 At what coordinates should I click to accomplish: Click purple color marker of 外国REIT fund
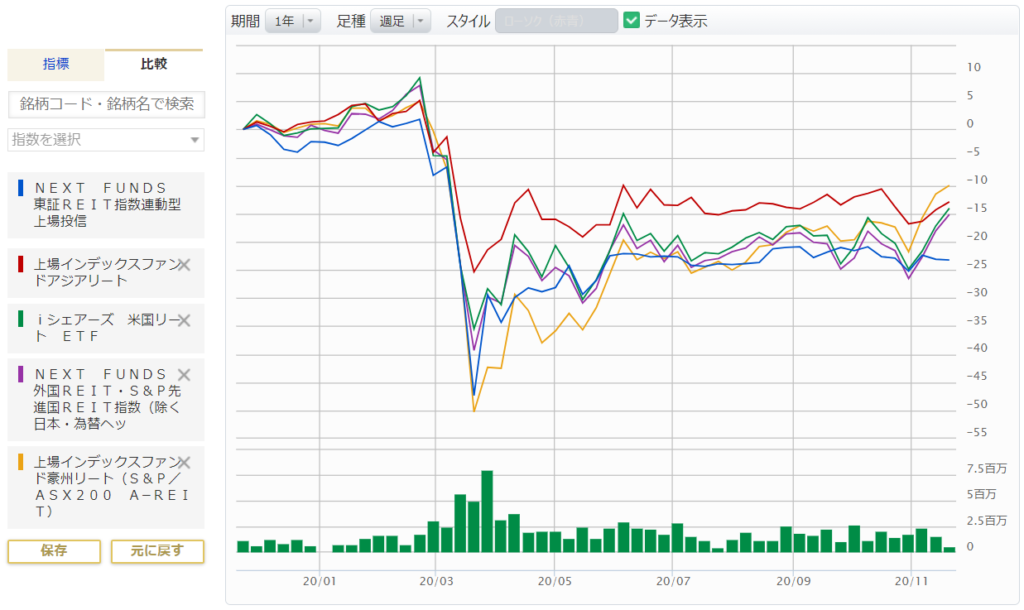(x=21, y=374)
